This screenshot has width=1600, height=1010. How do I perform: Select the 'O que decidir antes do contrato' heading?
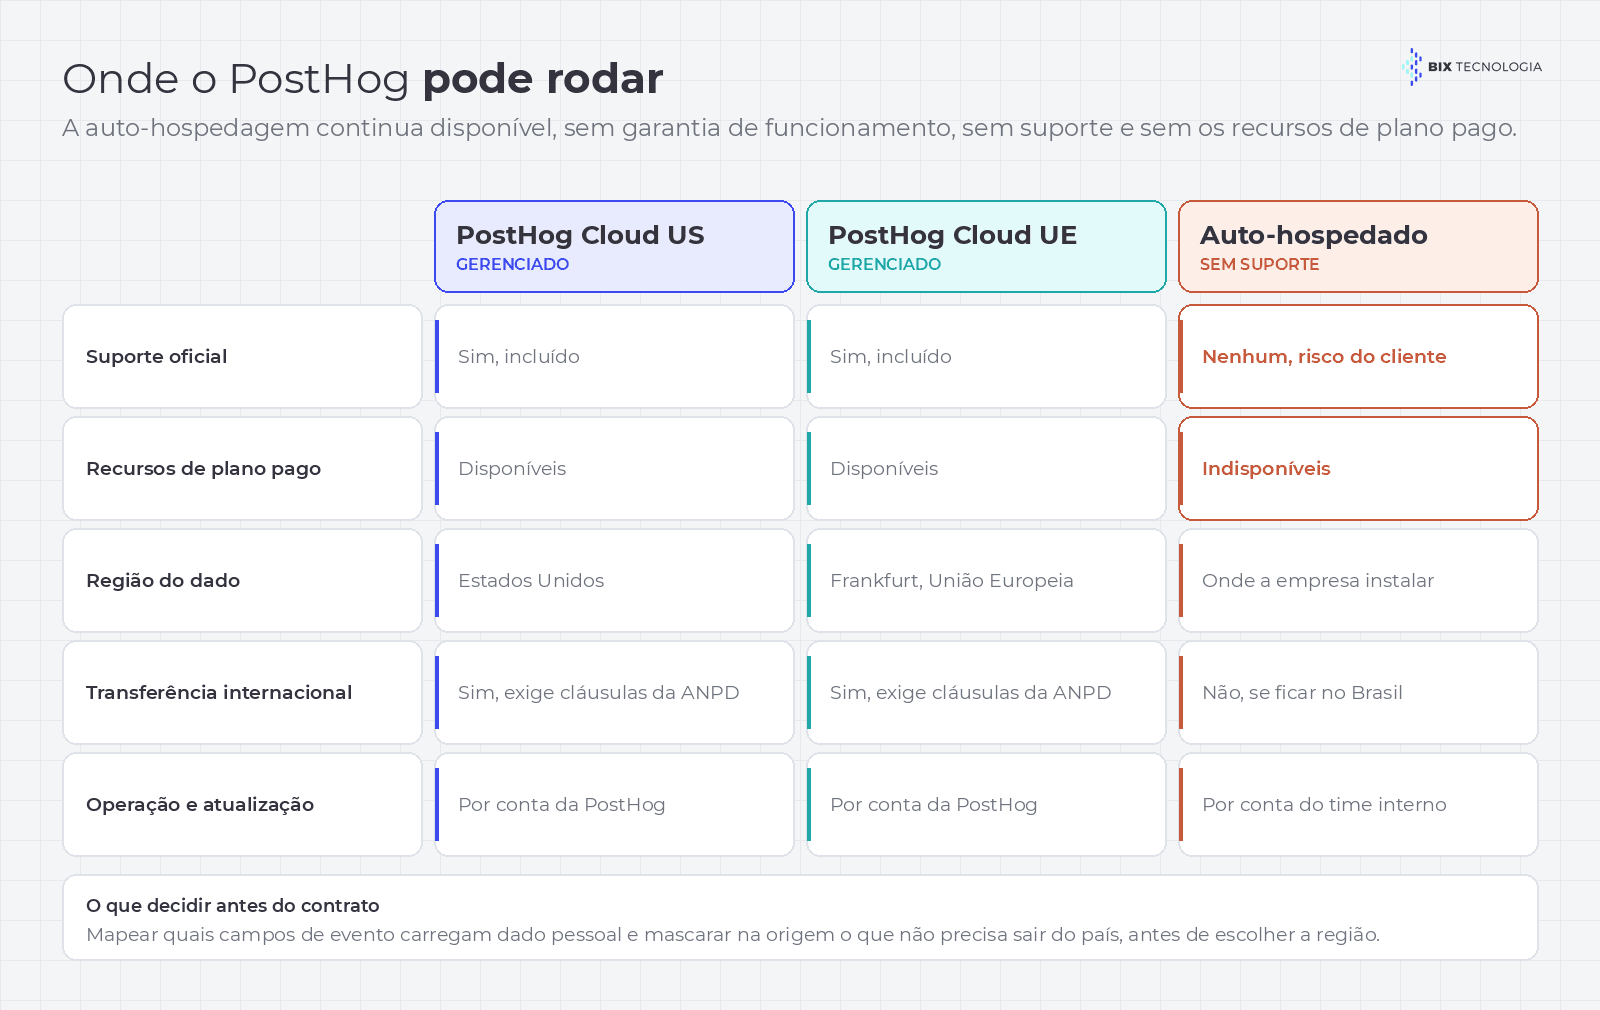coord(233,905)
